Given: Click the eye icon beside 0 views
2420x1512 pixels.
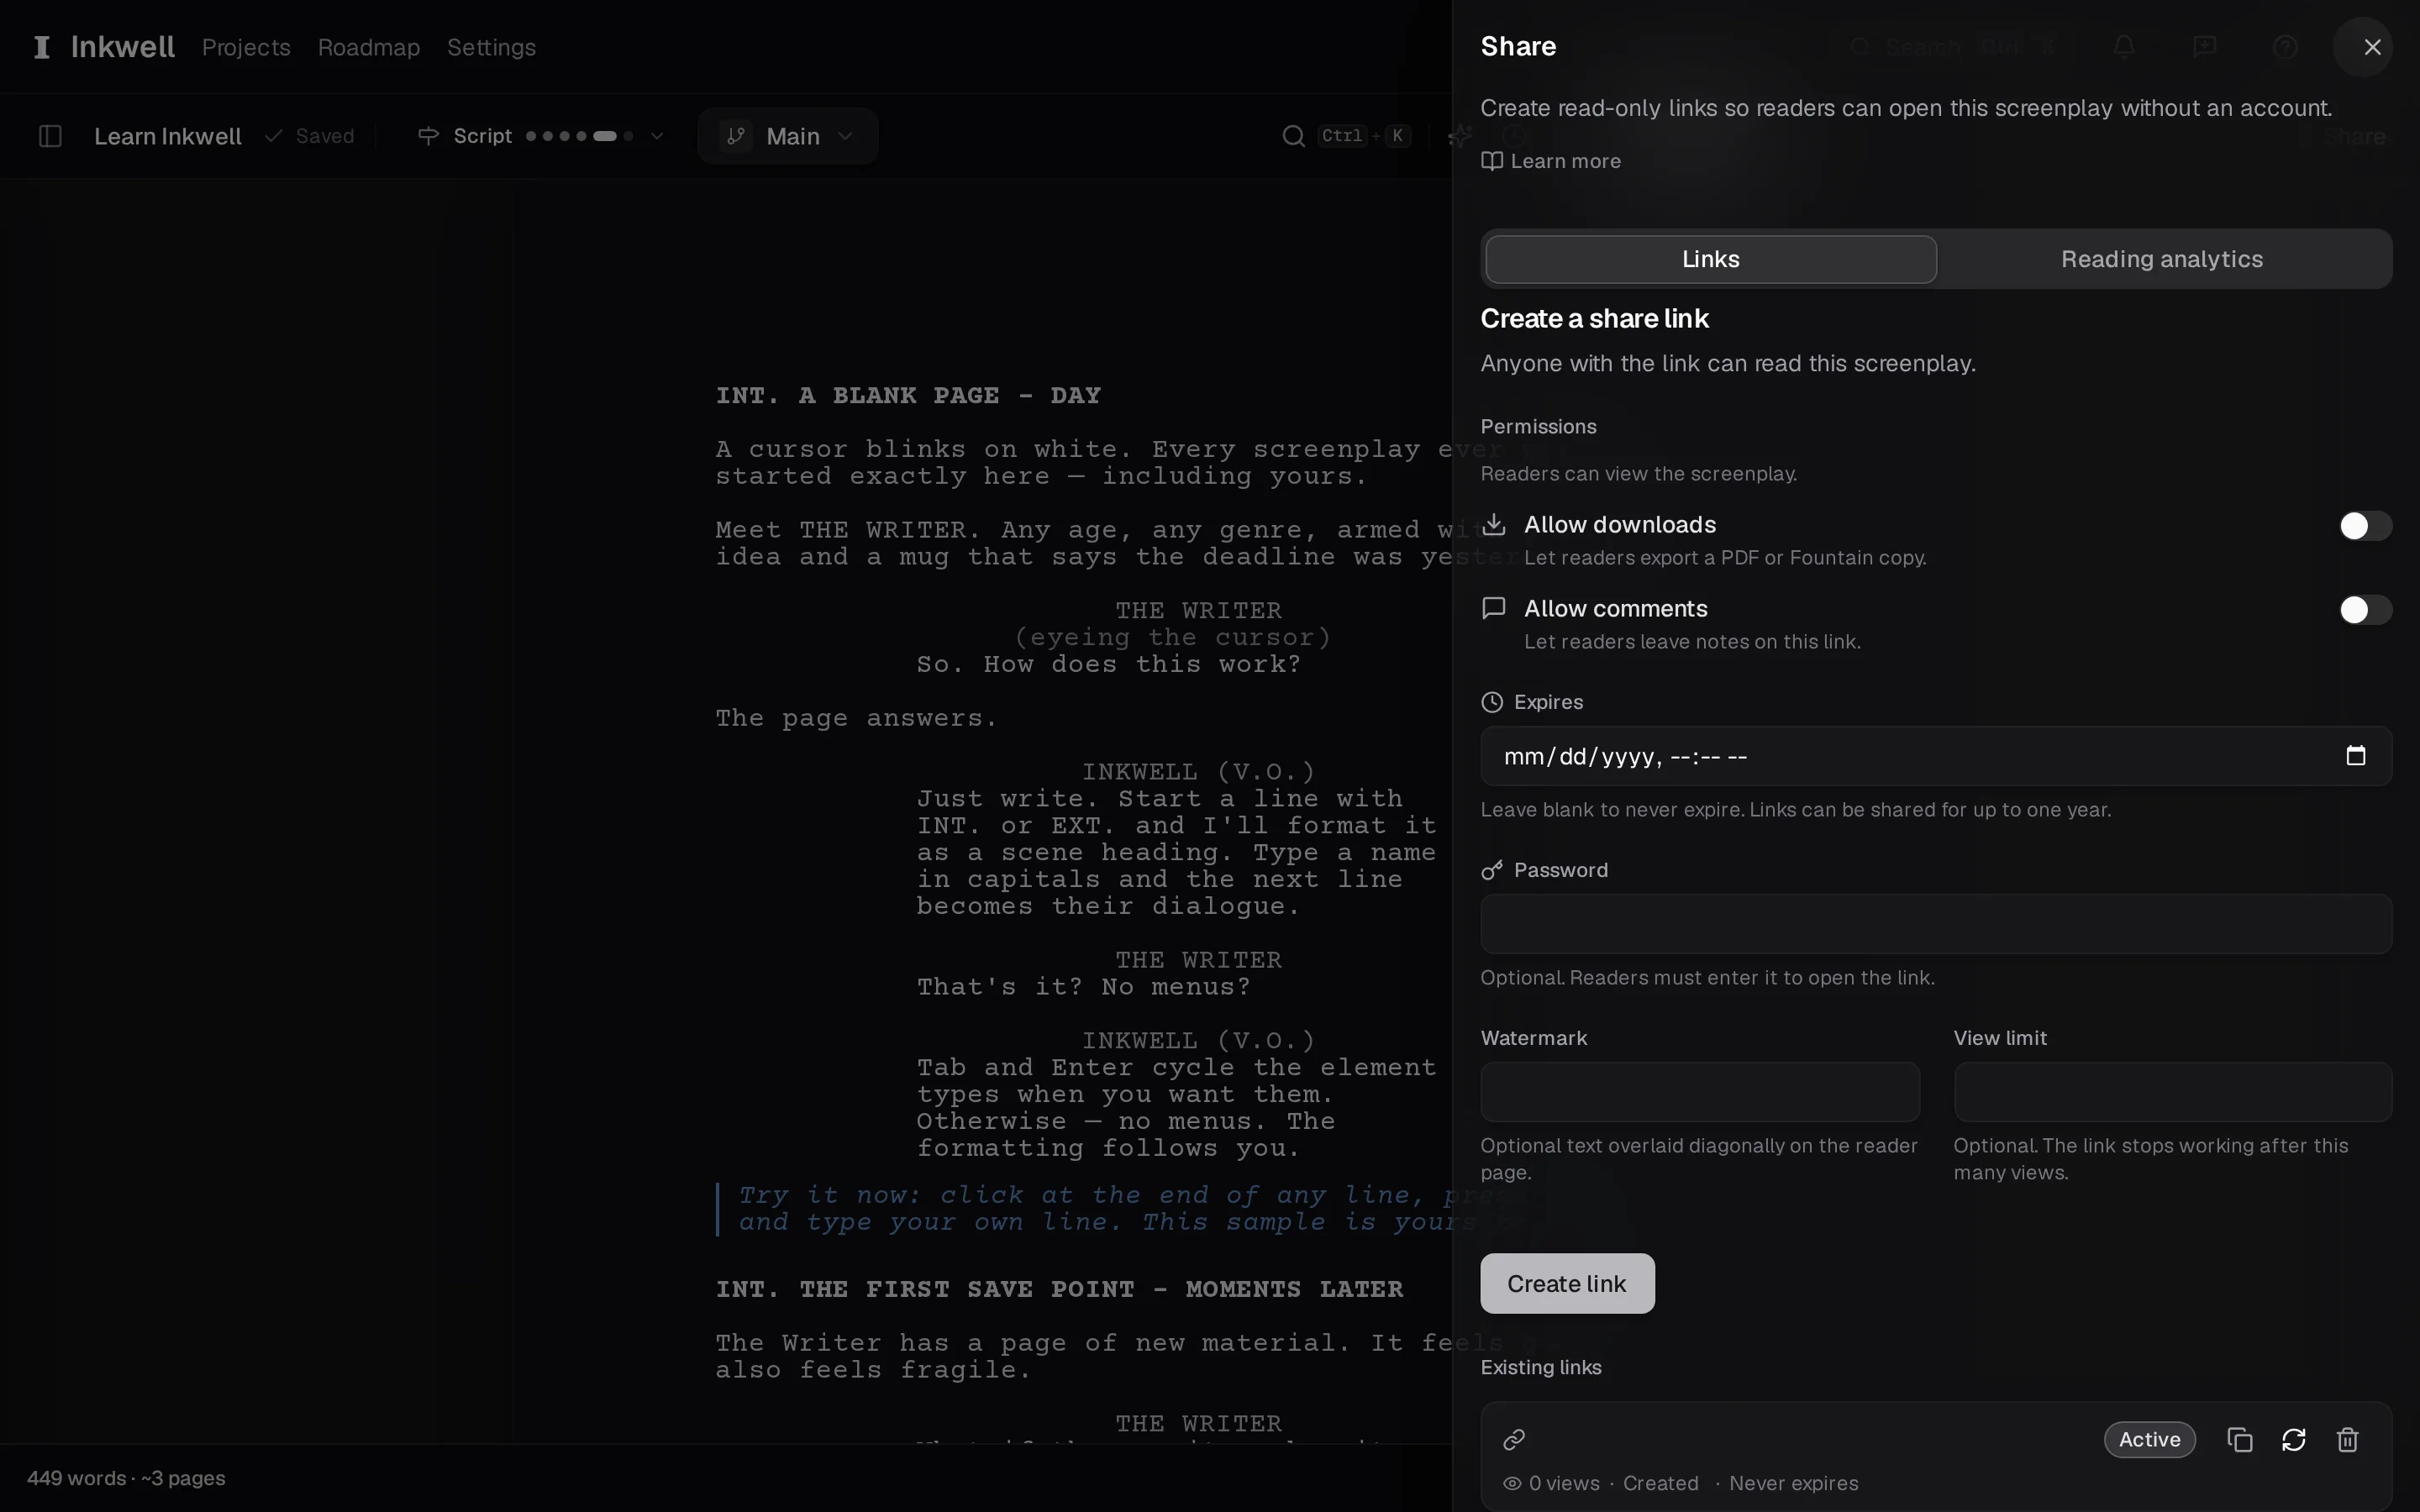Looking at the screenshot, I should pos(1512,1483).
